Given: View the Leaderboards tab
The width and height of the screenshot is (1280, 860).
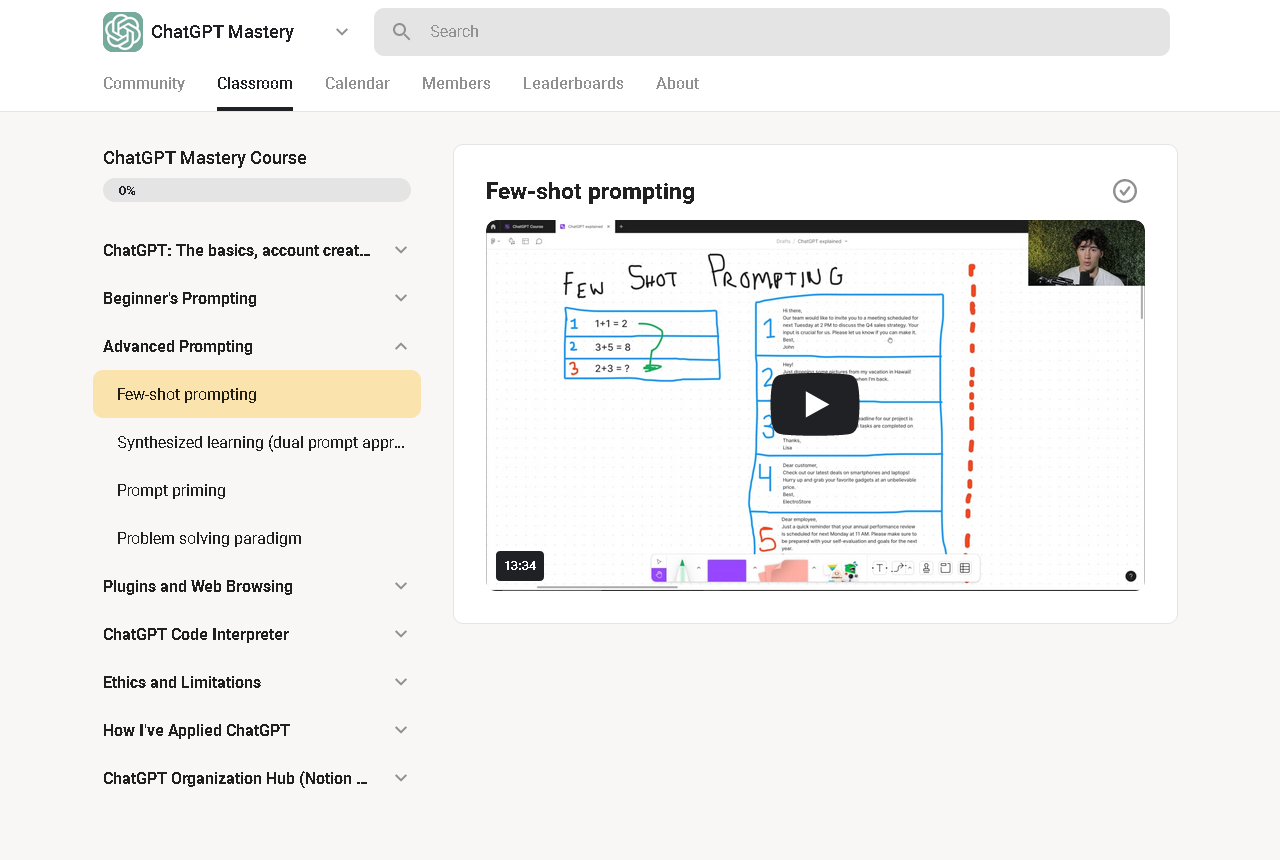Looking at the screenshot, I should (x=573, y=84).
